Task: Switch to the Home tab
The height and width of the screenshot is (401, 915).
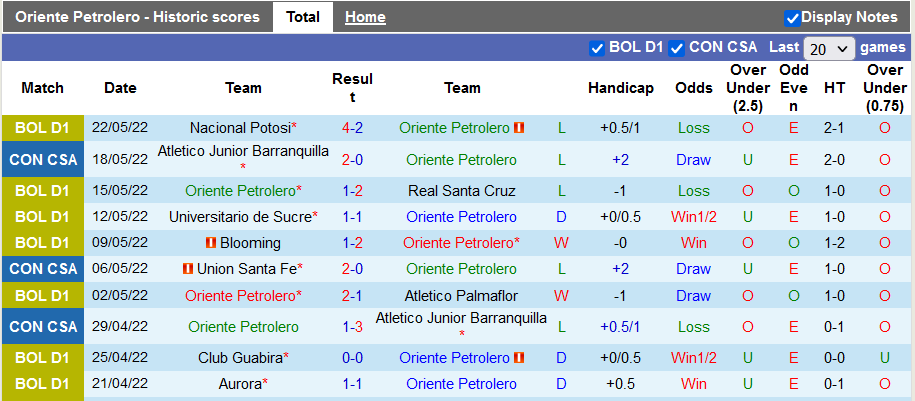Action: 365,17
